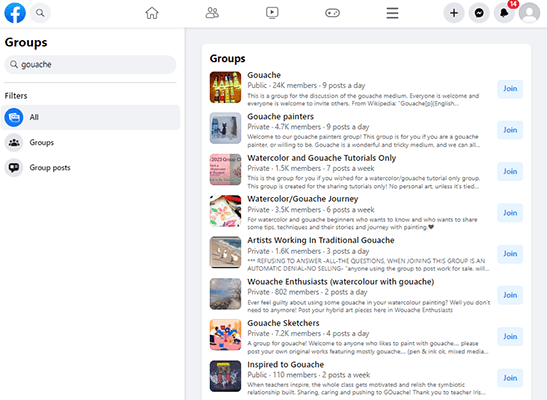Screen dimensions: 547x400
Task: Click the plus Create icon
Action: point(454,13)
